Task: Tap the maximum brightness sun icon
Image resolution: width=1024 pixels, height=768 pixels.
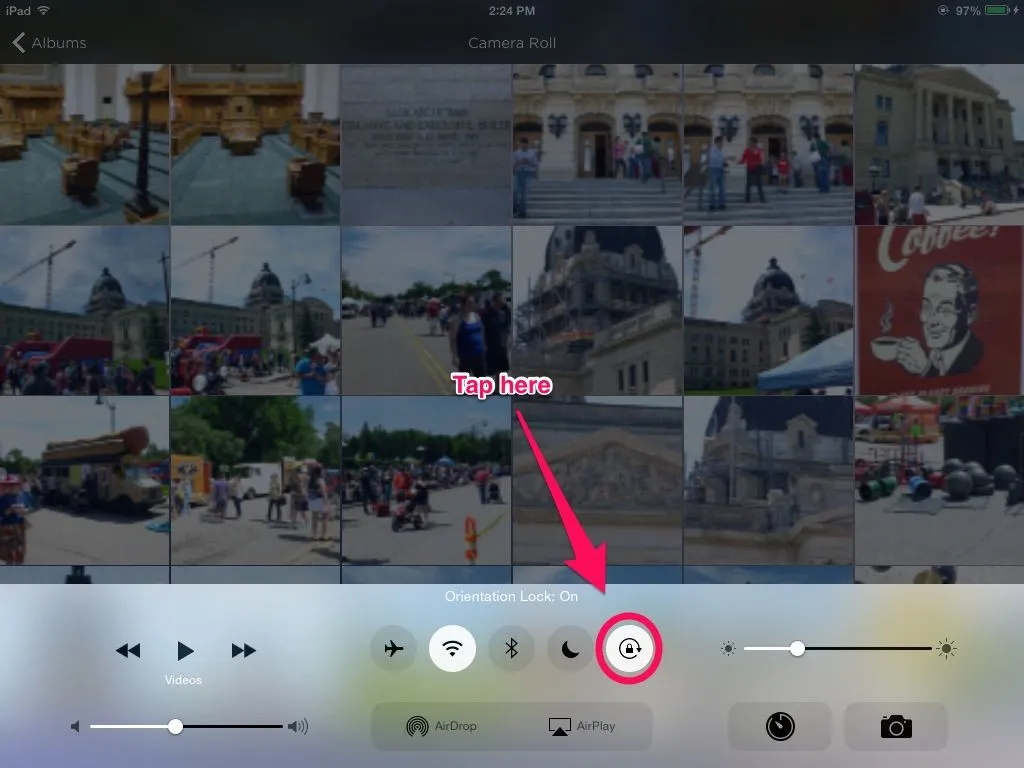Action: click(x=946, y=649)
